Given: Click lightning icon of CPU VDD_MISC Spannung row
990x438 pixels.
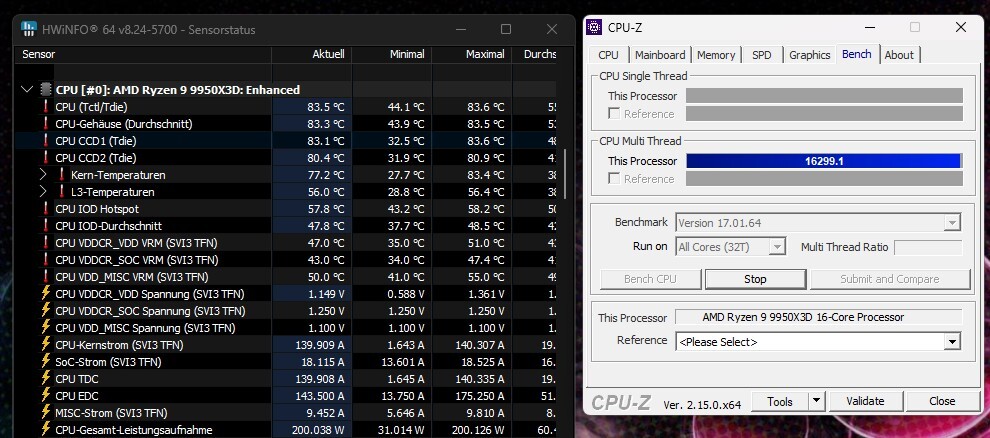Looking at the screenshot, I should 45,327.
